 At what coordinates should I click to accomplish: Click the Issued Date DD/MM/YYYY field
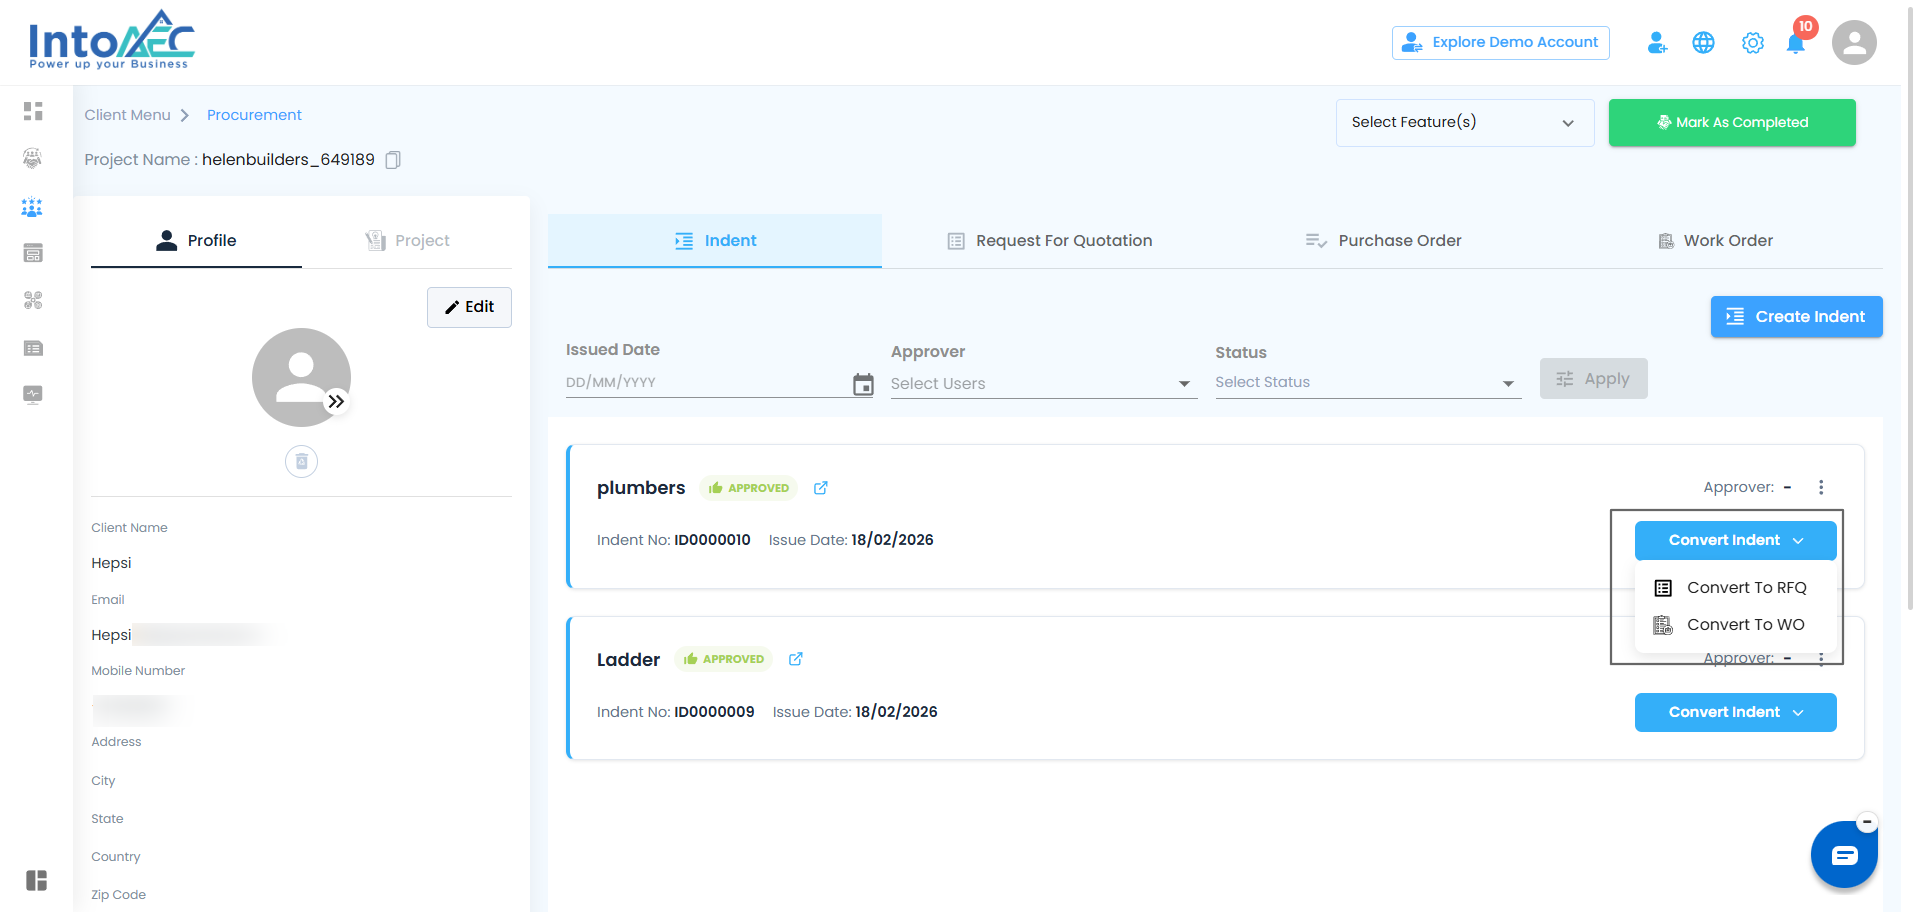click(706, 383)
